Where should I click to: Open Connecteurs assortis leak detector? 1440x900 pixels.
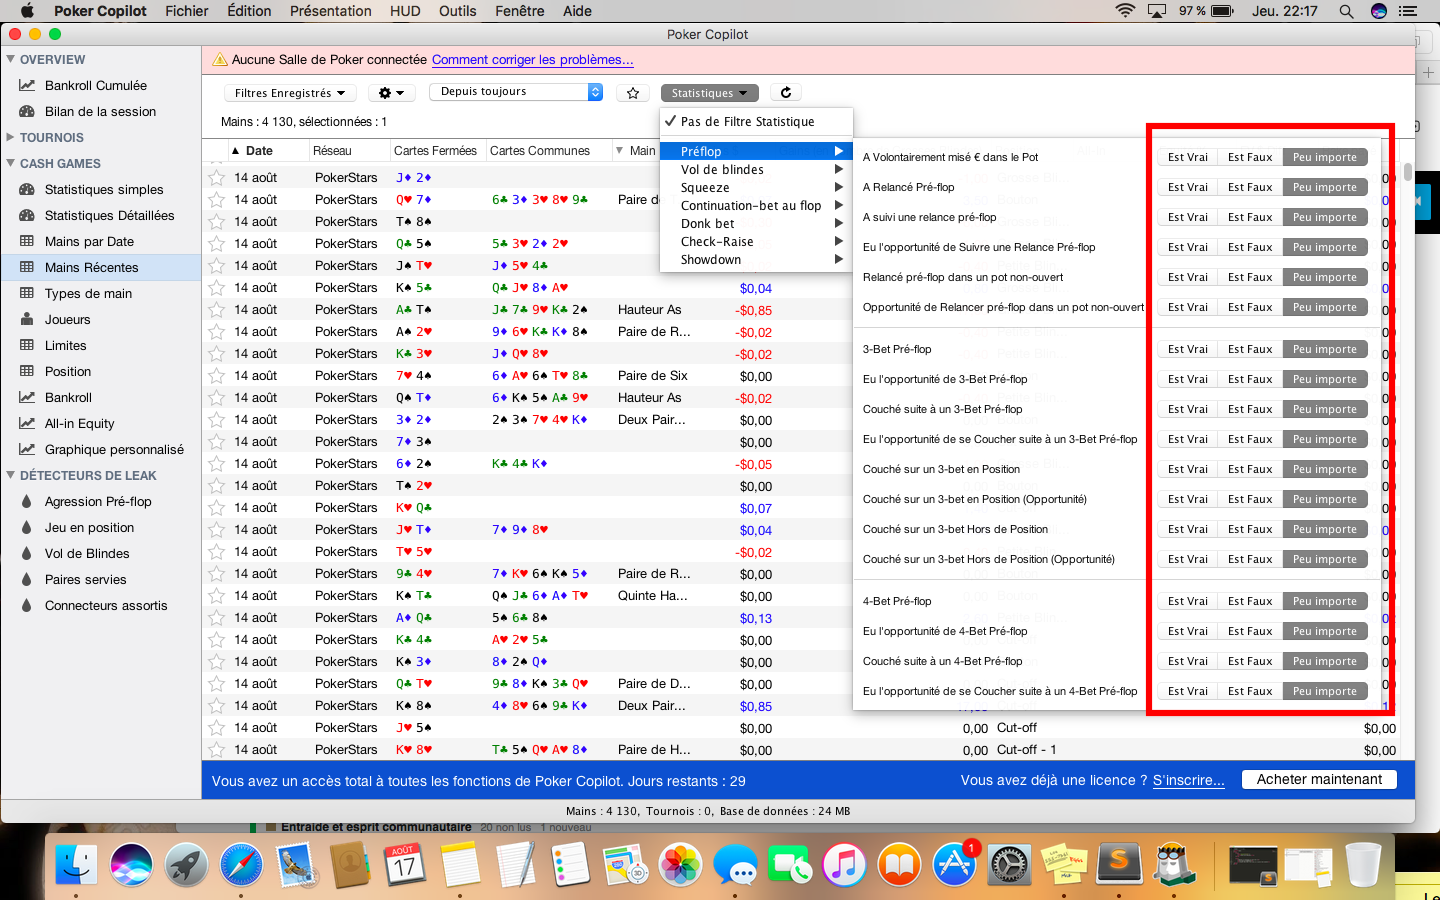point(106,606)
